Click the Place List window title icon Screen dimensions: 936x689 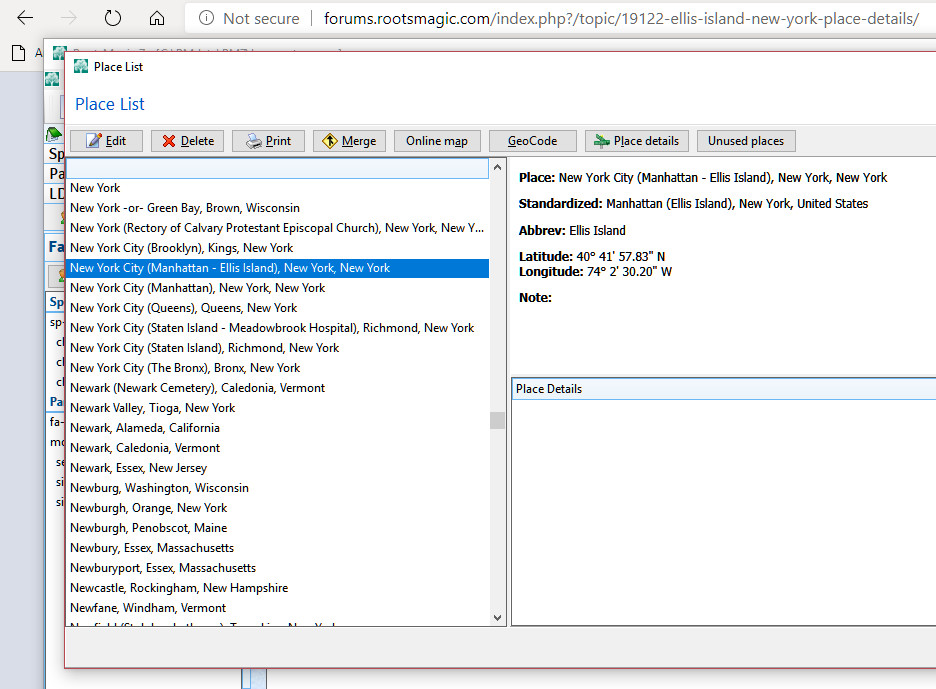coord(81,66)
